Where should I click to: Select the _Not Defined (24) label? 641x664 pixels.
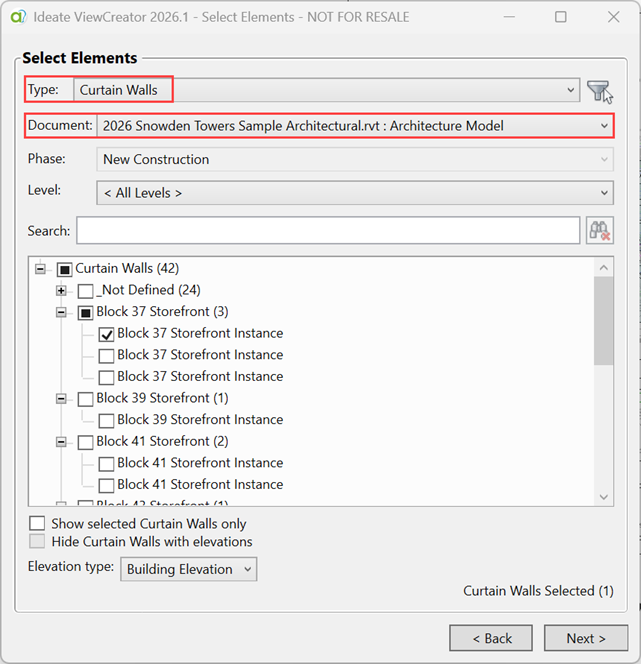tap(149, 290)
